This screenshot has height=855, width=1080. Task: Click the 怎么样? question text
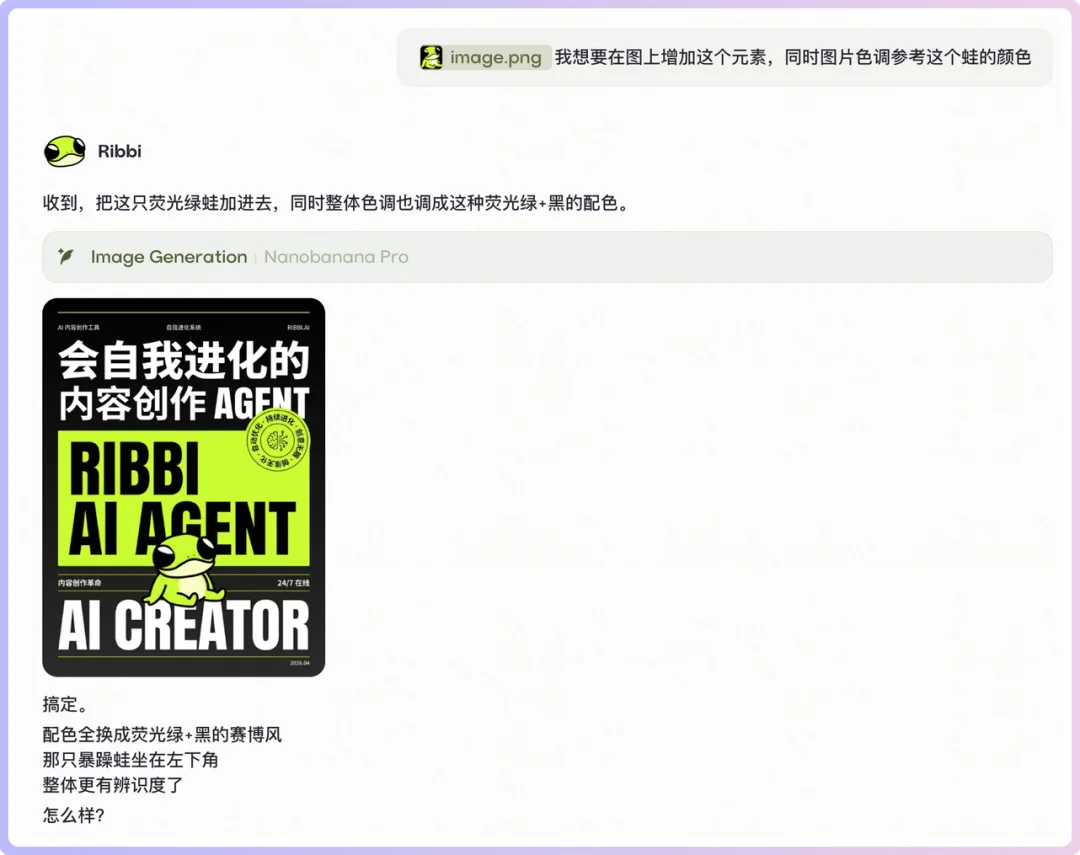(73, 815)
